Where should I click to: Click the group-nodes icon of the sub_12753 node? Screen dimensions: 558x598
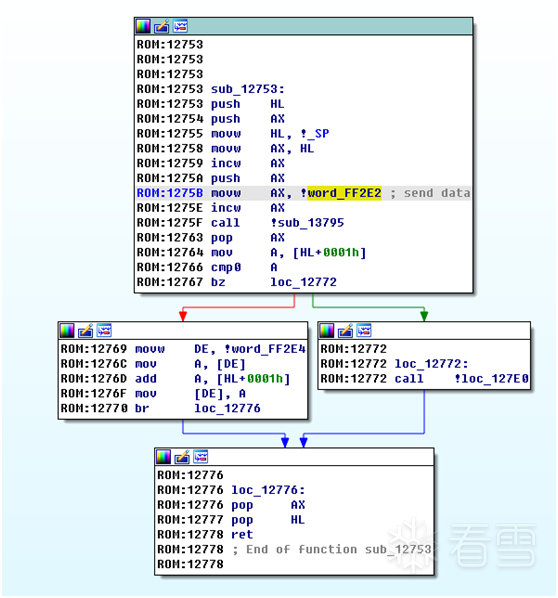point(180,26)
